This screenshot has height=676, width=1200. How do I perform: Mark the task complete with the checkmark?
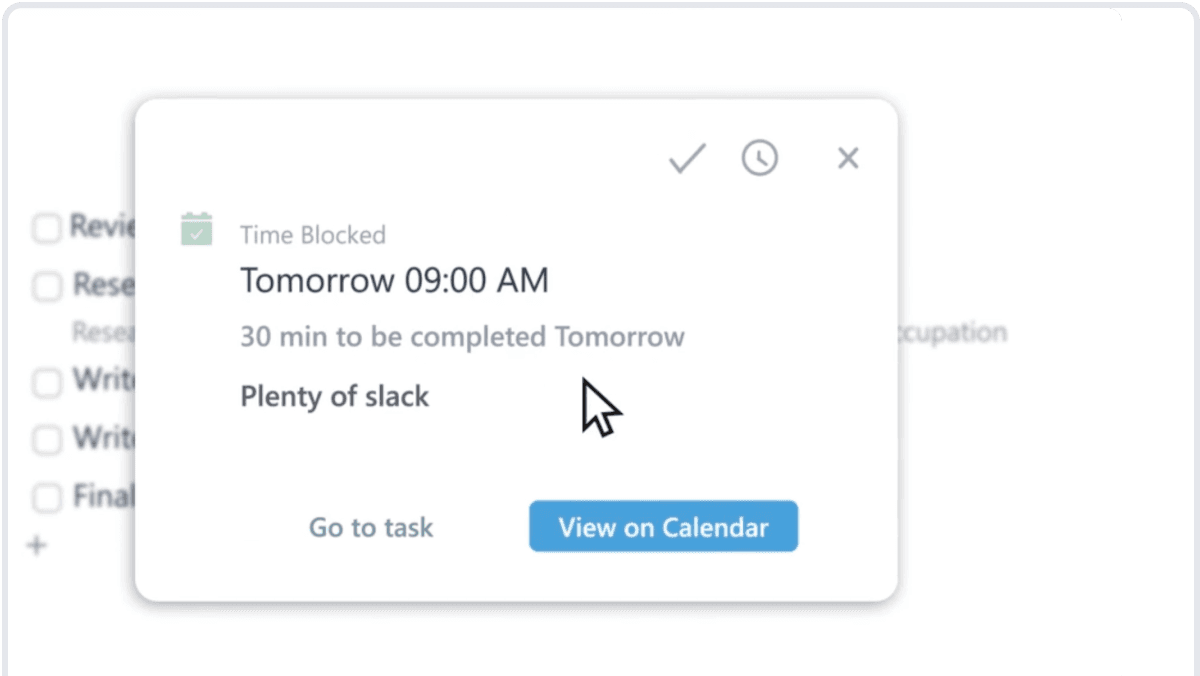pos(687,158)
